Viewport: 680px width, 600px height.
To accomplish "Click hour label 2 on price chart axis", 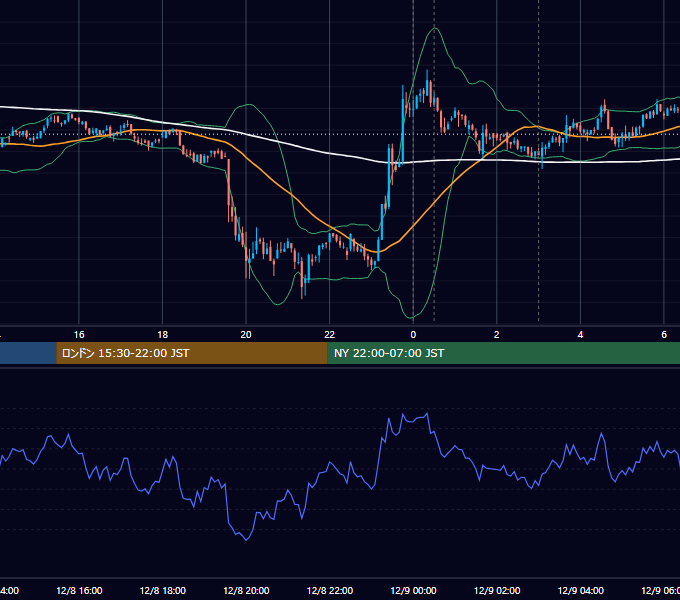I will tap(497, 335).
